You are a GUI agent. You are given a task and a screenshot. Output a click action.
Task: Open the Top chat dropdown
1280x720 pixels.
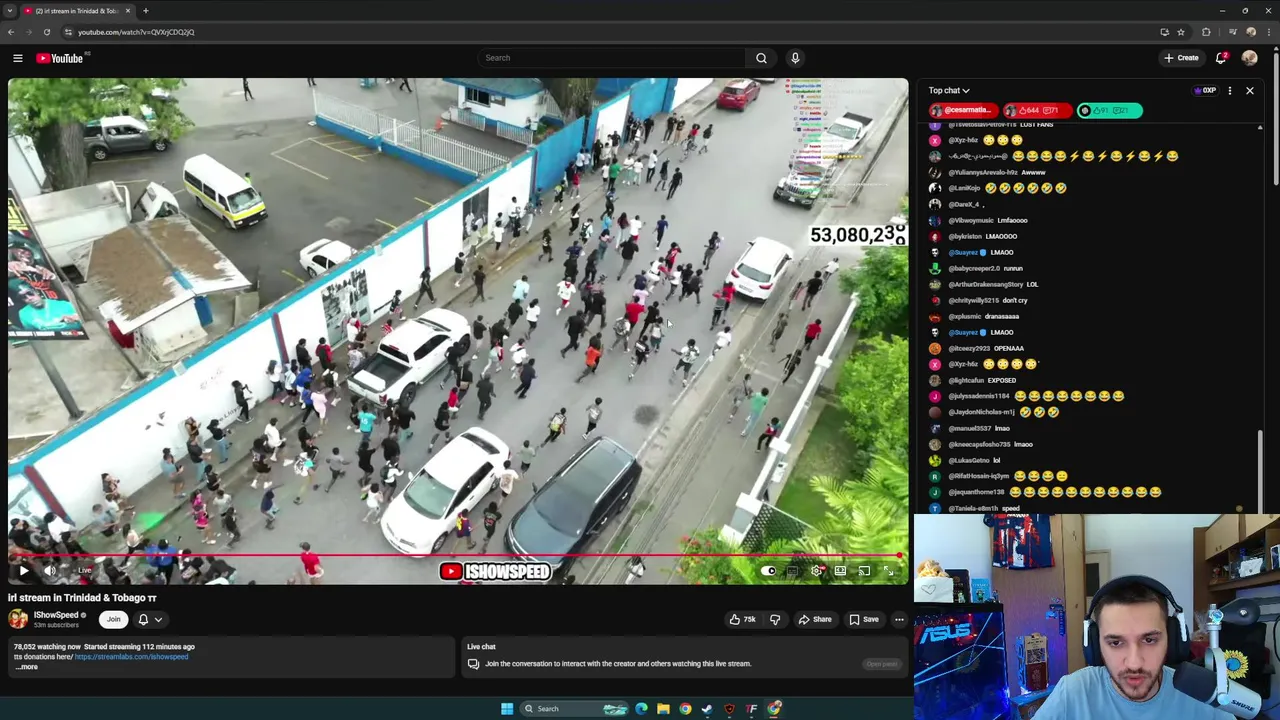pyautogui.click(x=948, y=91)
